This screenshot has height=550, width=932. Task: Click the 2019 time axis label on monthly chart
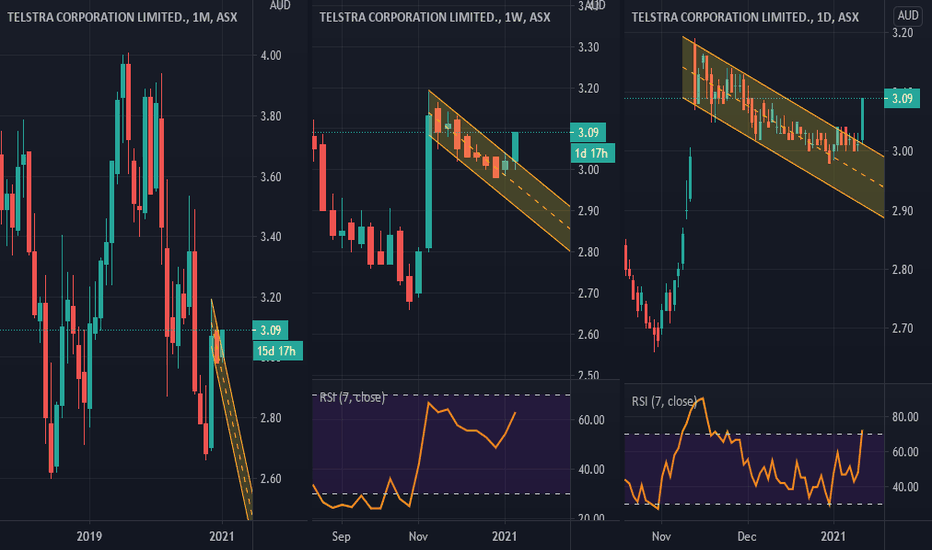pos(89,536)
